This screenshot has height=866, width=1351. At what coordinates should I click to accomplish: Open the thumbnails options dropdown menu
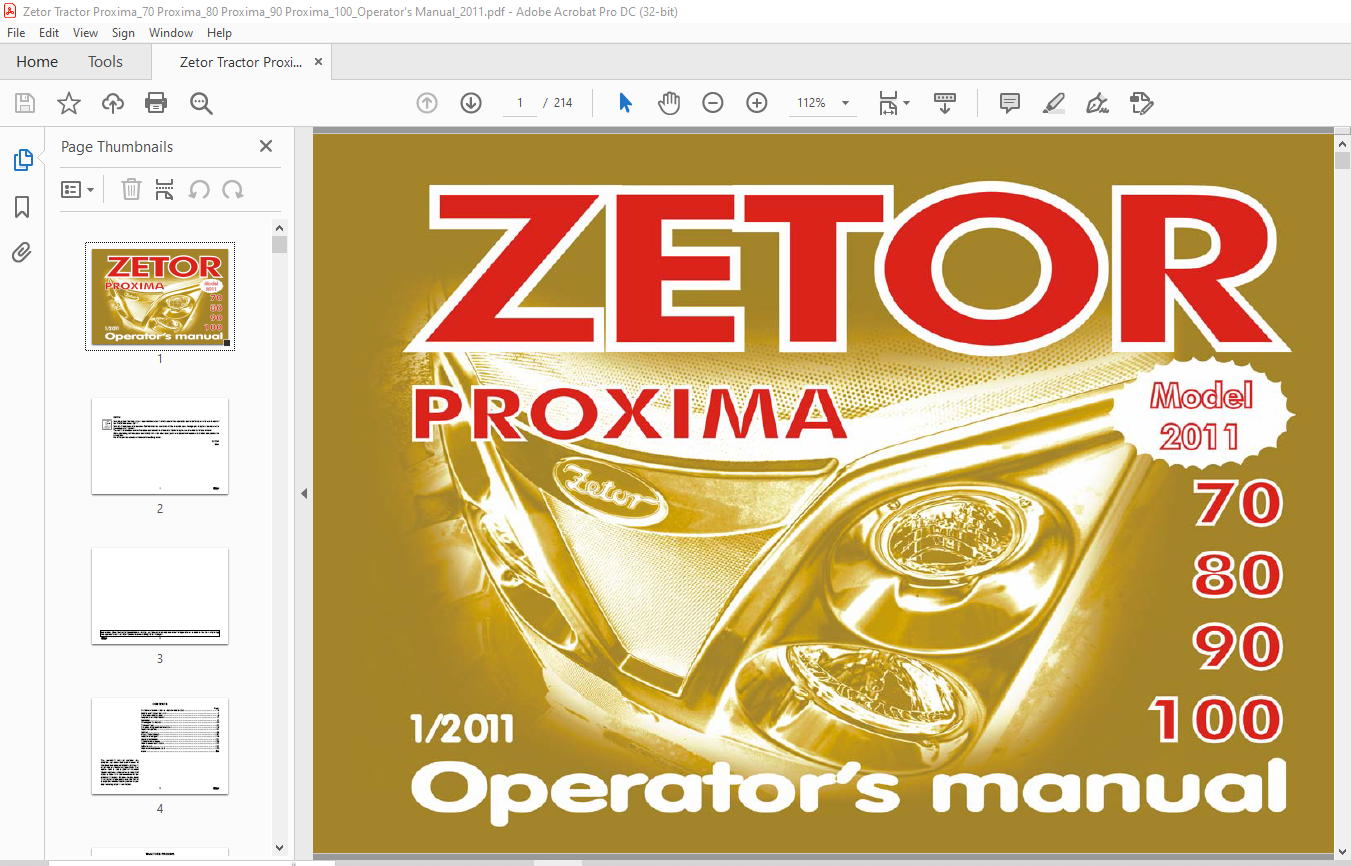point(77,189)
